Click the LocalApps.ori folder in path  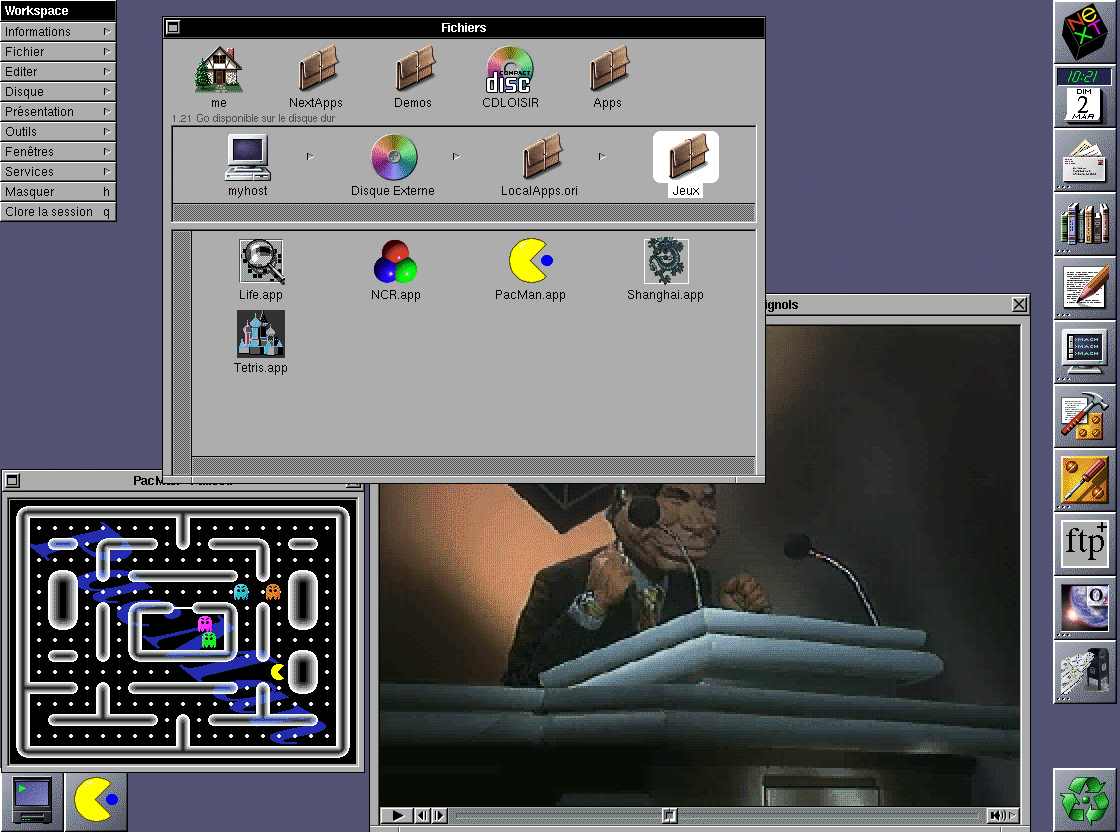[x=541, y=156]
